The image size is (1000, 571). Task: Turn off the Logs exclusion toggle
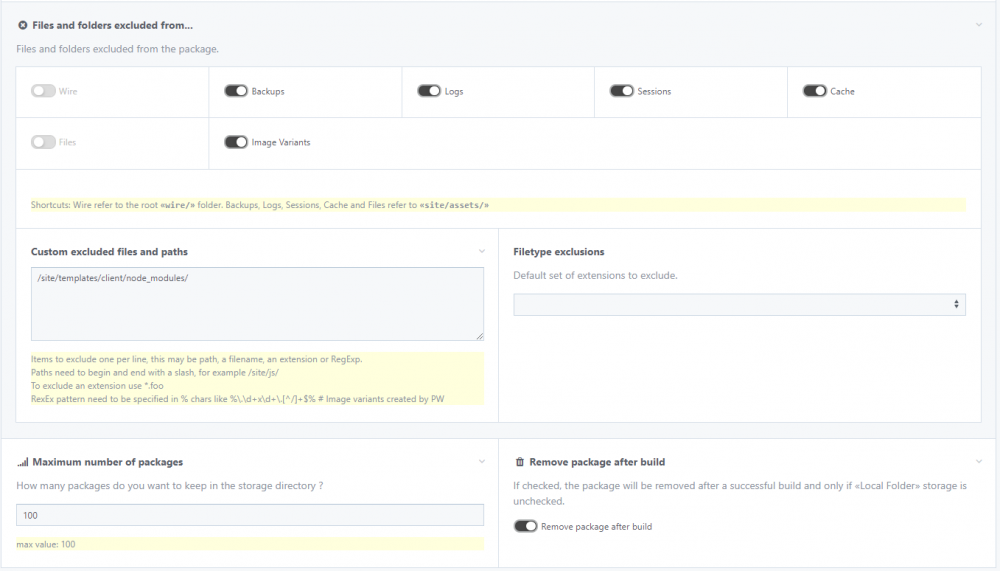coord(429,91)
